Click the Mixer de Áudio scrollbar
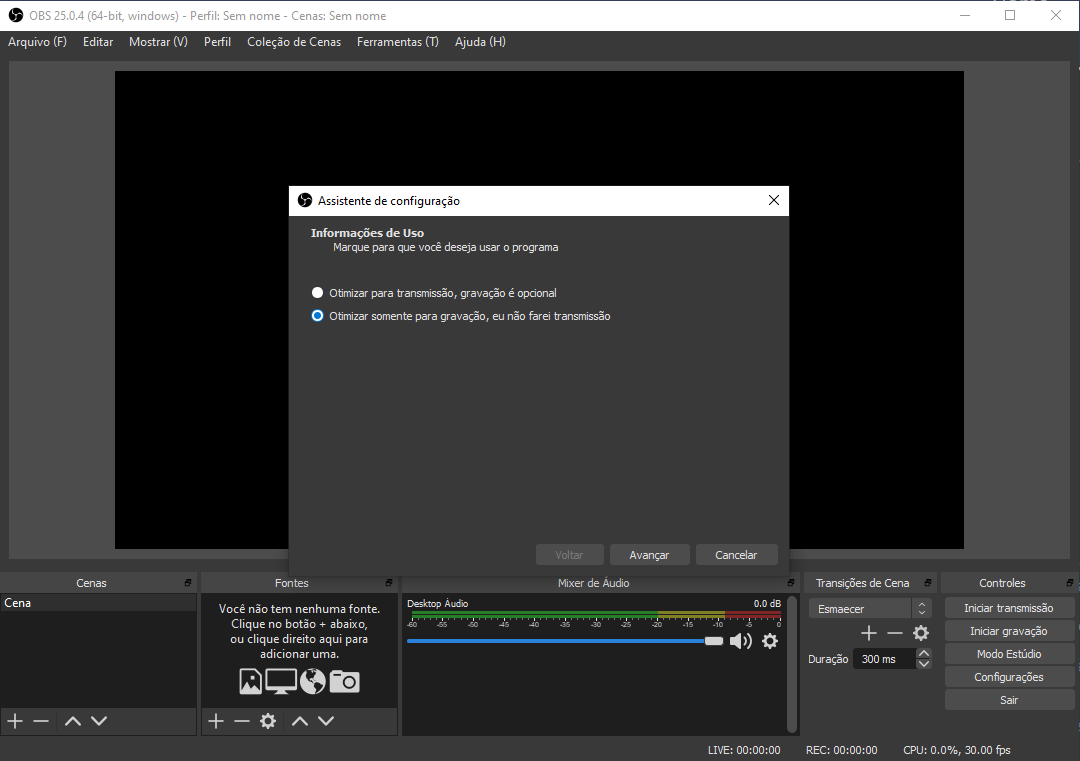The image size is (1080, 761). pos(792,665)
